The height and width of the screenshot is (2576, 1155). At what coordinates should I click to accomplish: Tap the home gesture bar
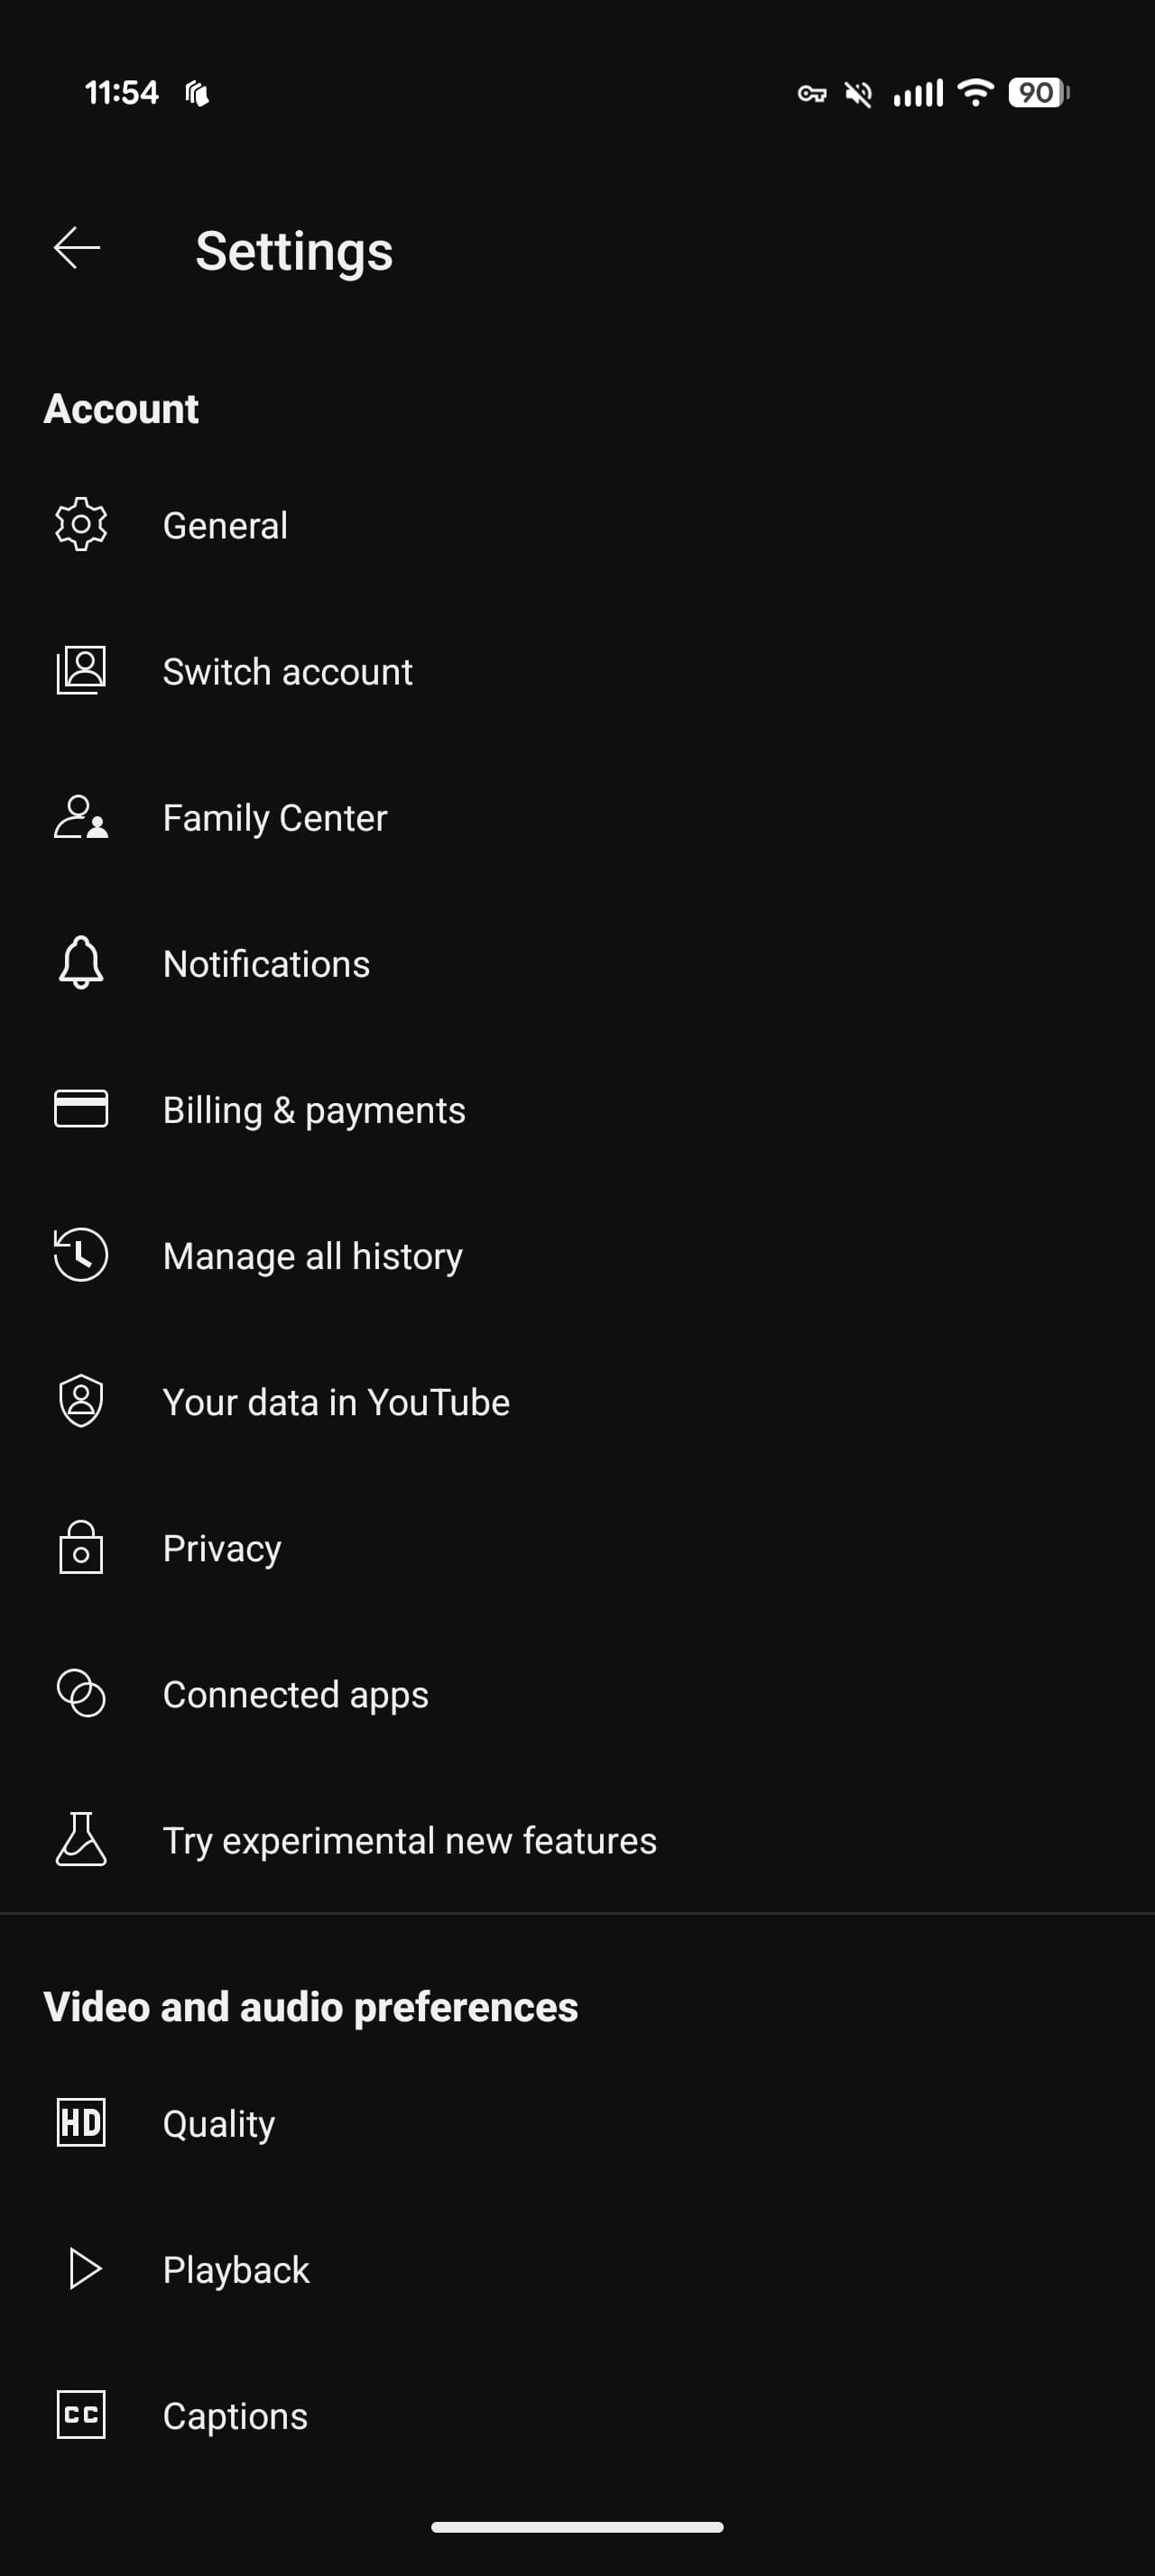577,2527
